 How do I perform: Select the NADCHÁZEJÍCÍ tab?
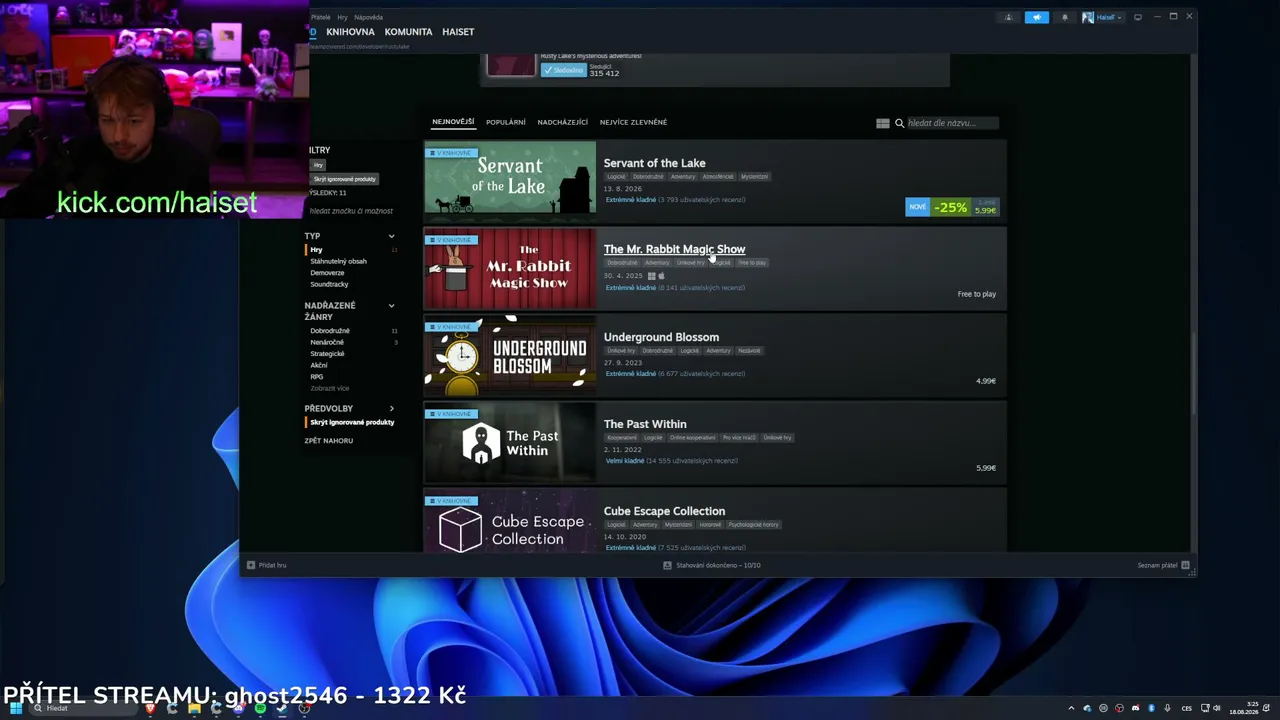point(562,122)
